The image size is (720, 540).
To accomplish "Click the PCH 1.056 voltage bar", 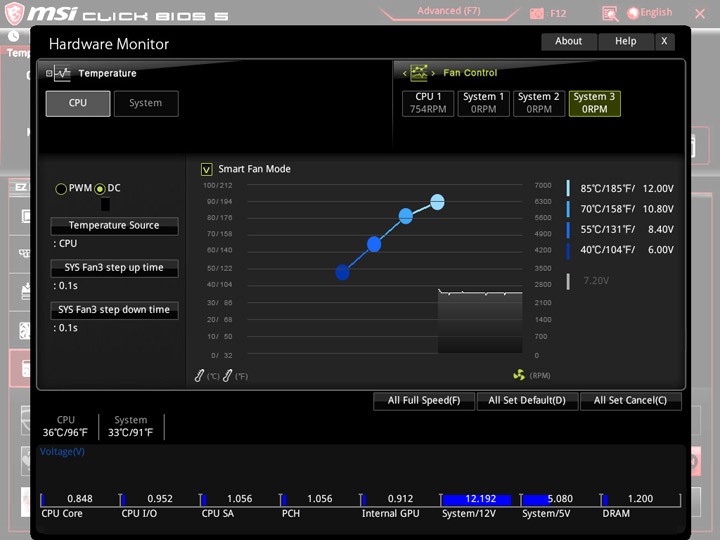I will click(x=320, y=500).
